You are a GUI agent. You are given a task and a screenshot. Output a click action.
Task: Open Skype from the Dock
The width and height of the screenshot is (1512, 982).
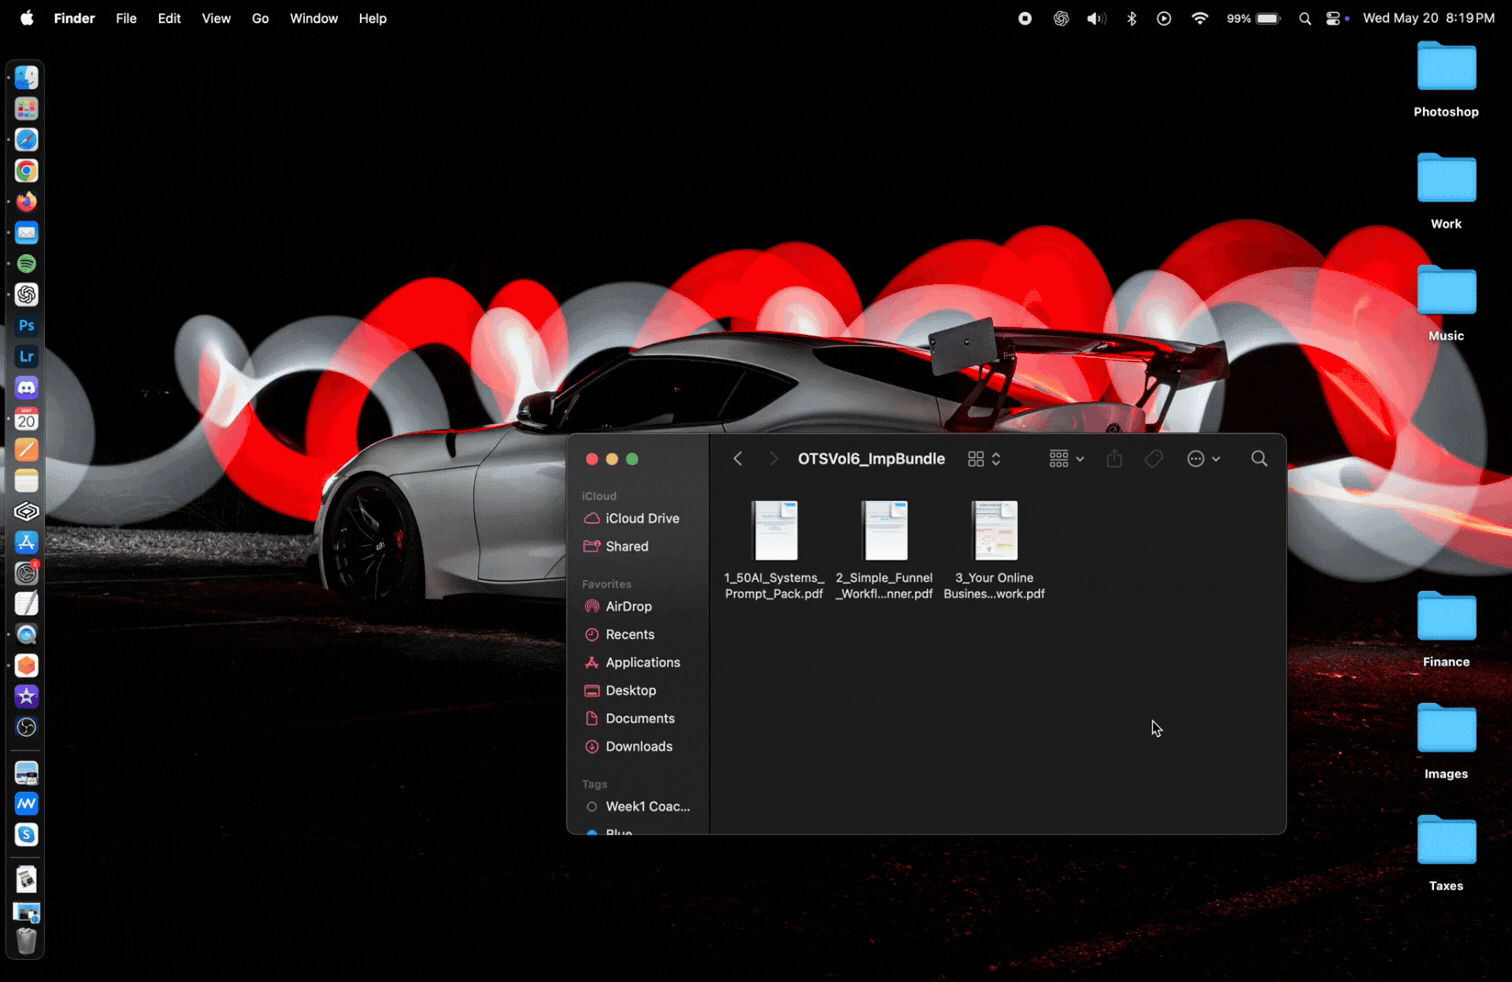27,835
